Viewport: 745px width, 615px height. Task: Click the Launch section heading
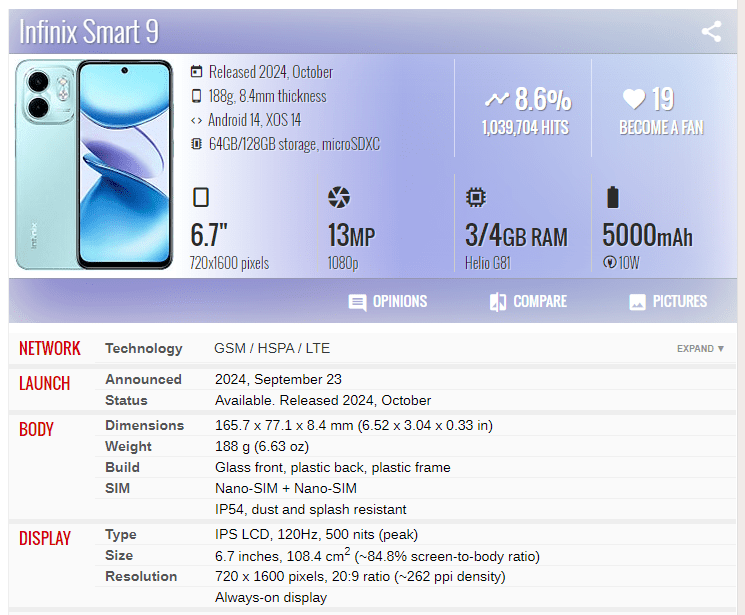coord(45,384)
